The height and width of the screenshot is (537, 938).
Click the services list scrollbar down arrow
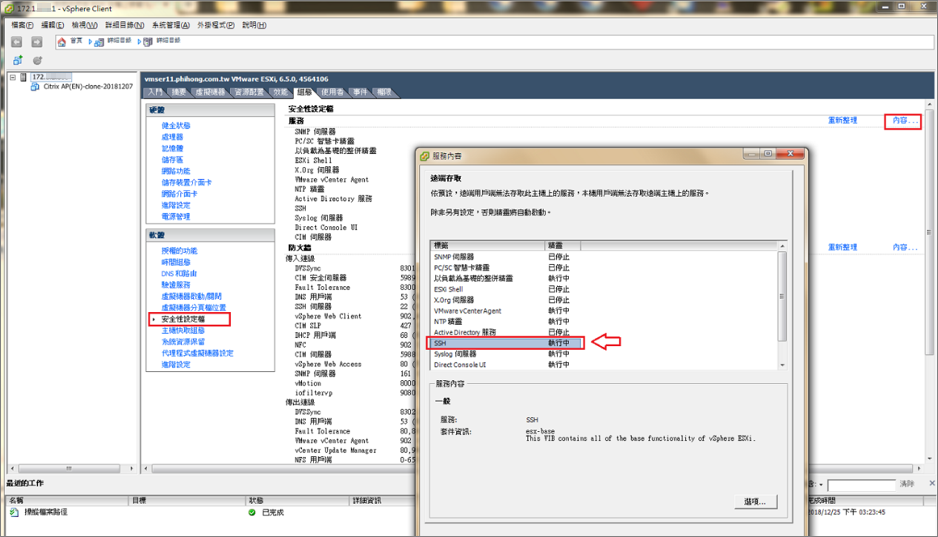pos(782,365)
